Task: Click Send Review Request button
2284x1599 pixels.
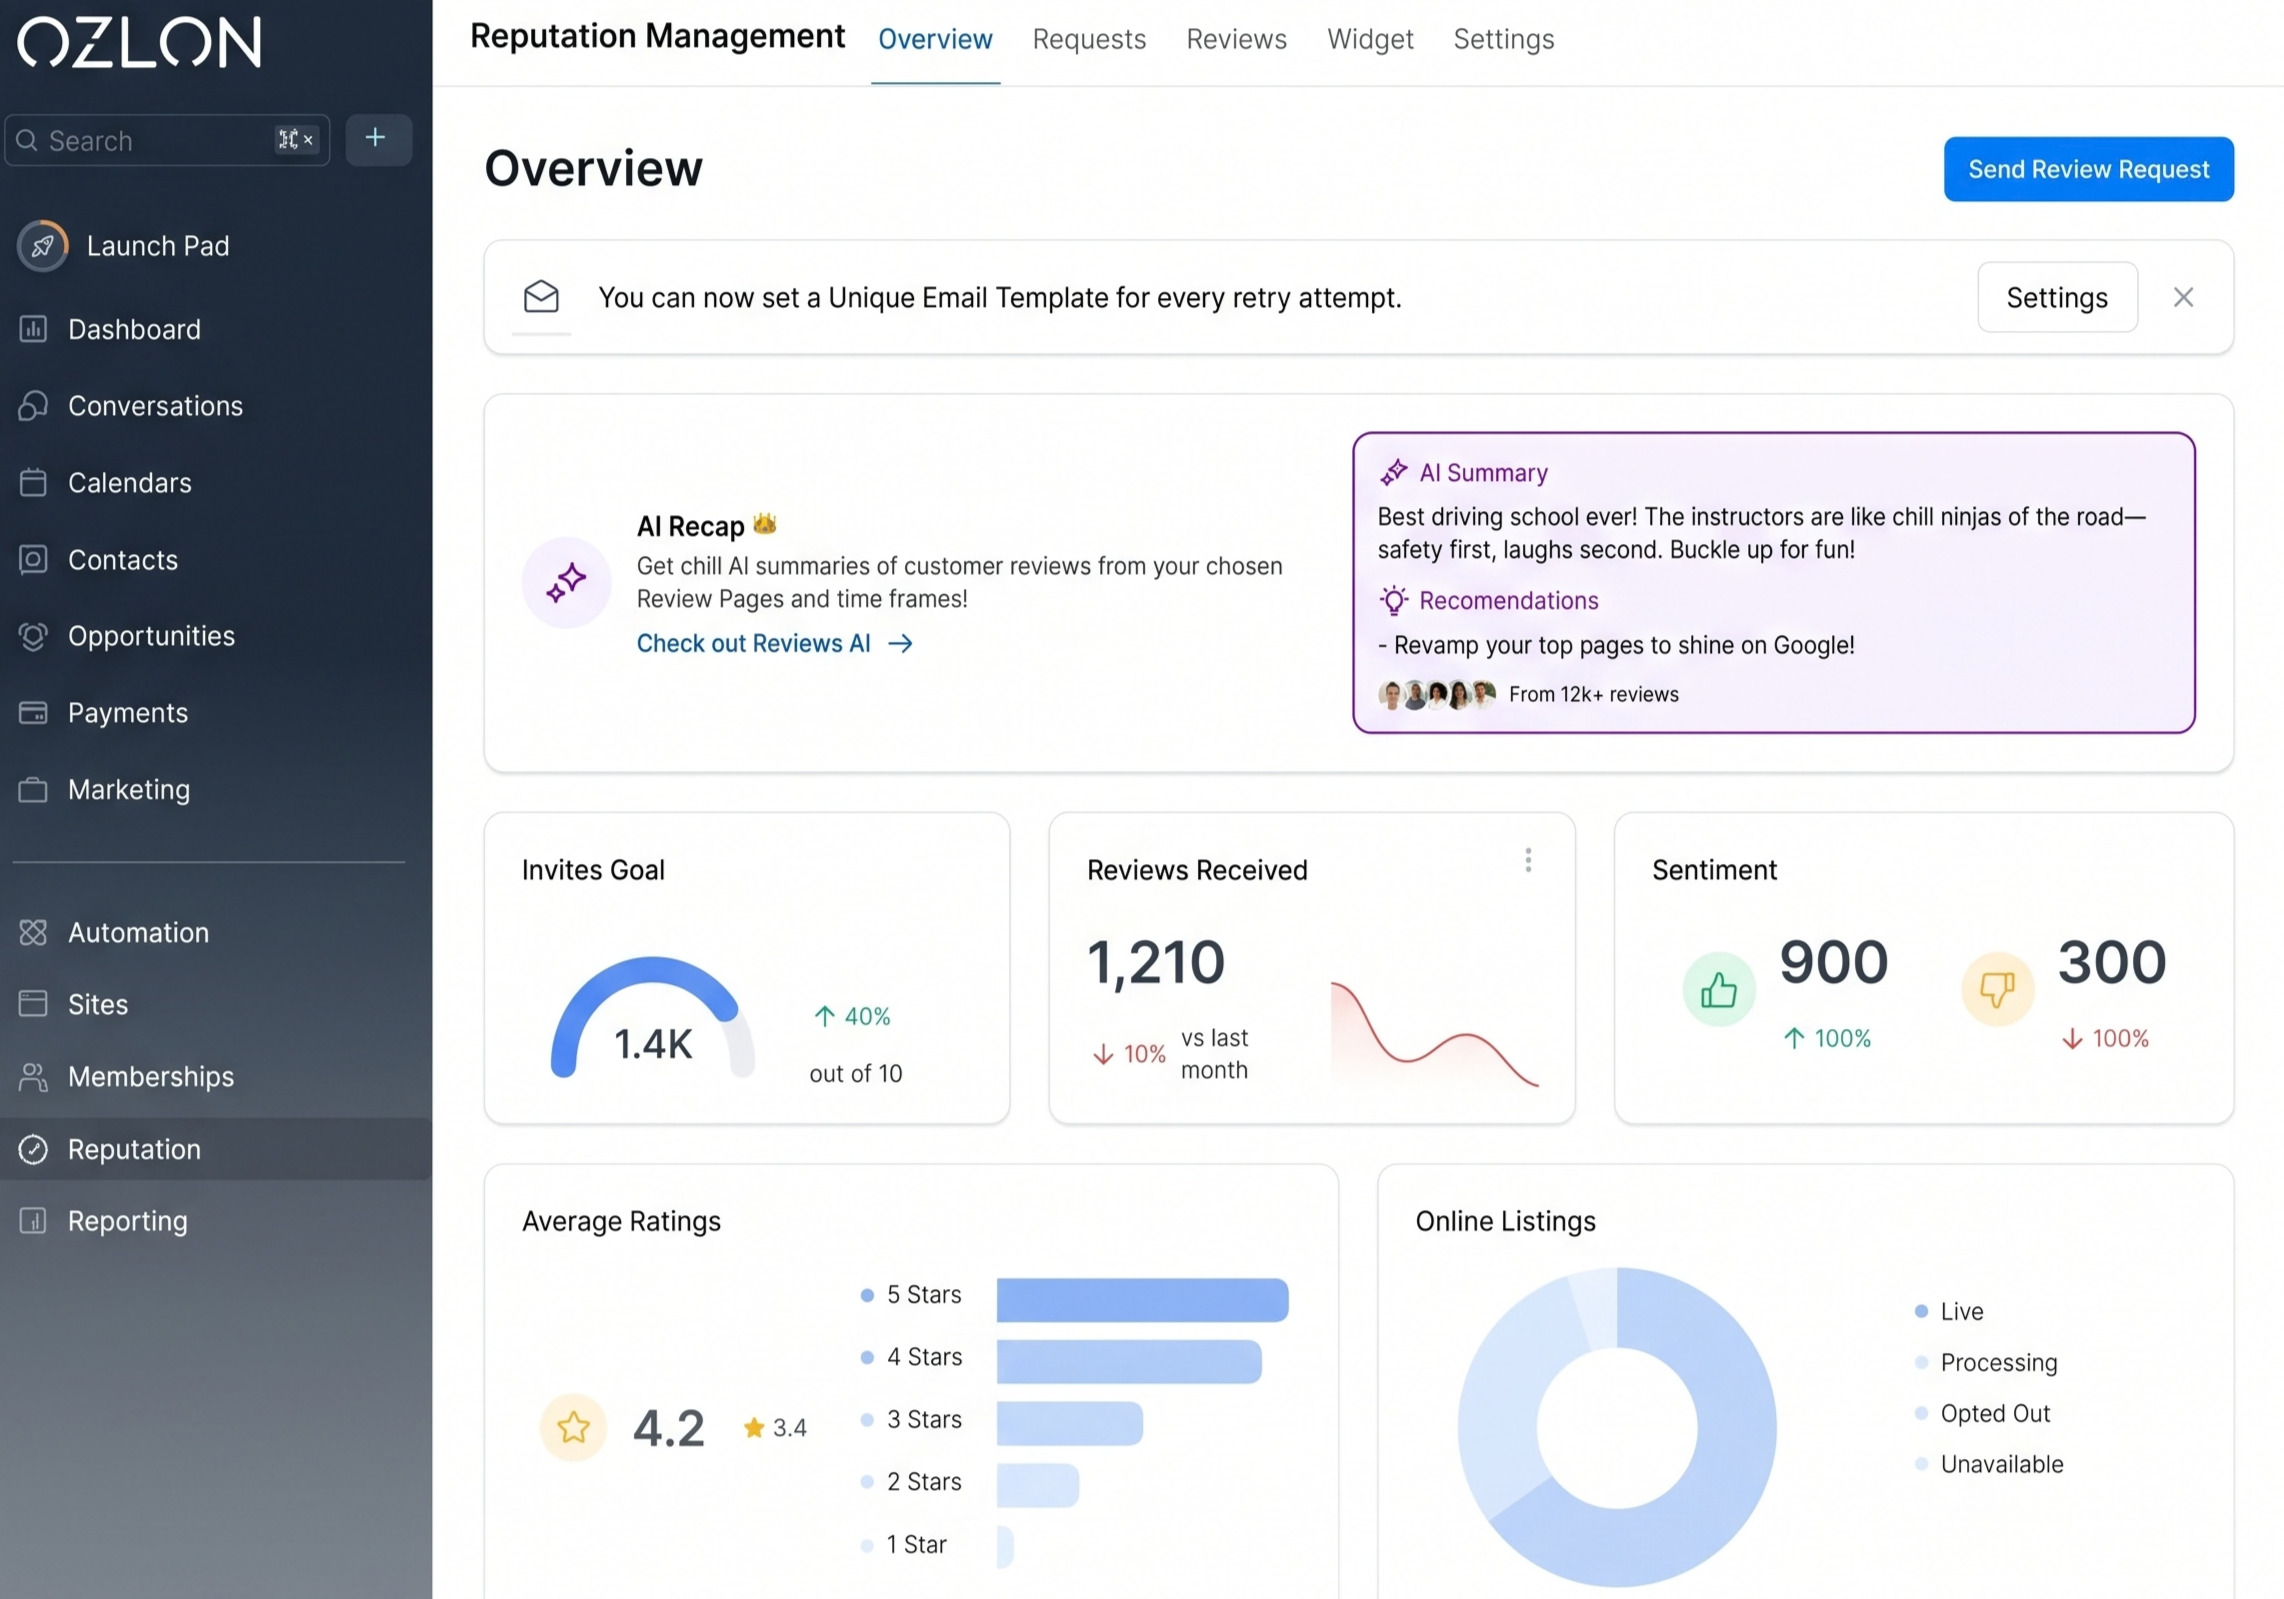Action: (2088, 169)
